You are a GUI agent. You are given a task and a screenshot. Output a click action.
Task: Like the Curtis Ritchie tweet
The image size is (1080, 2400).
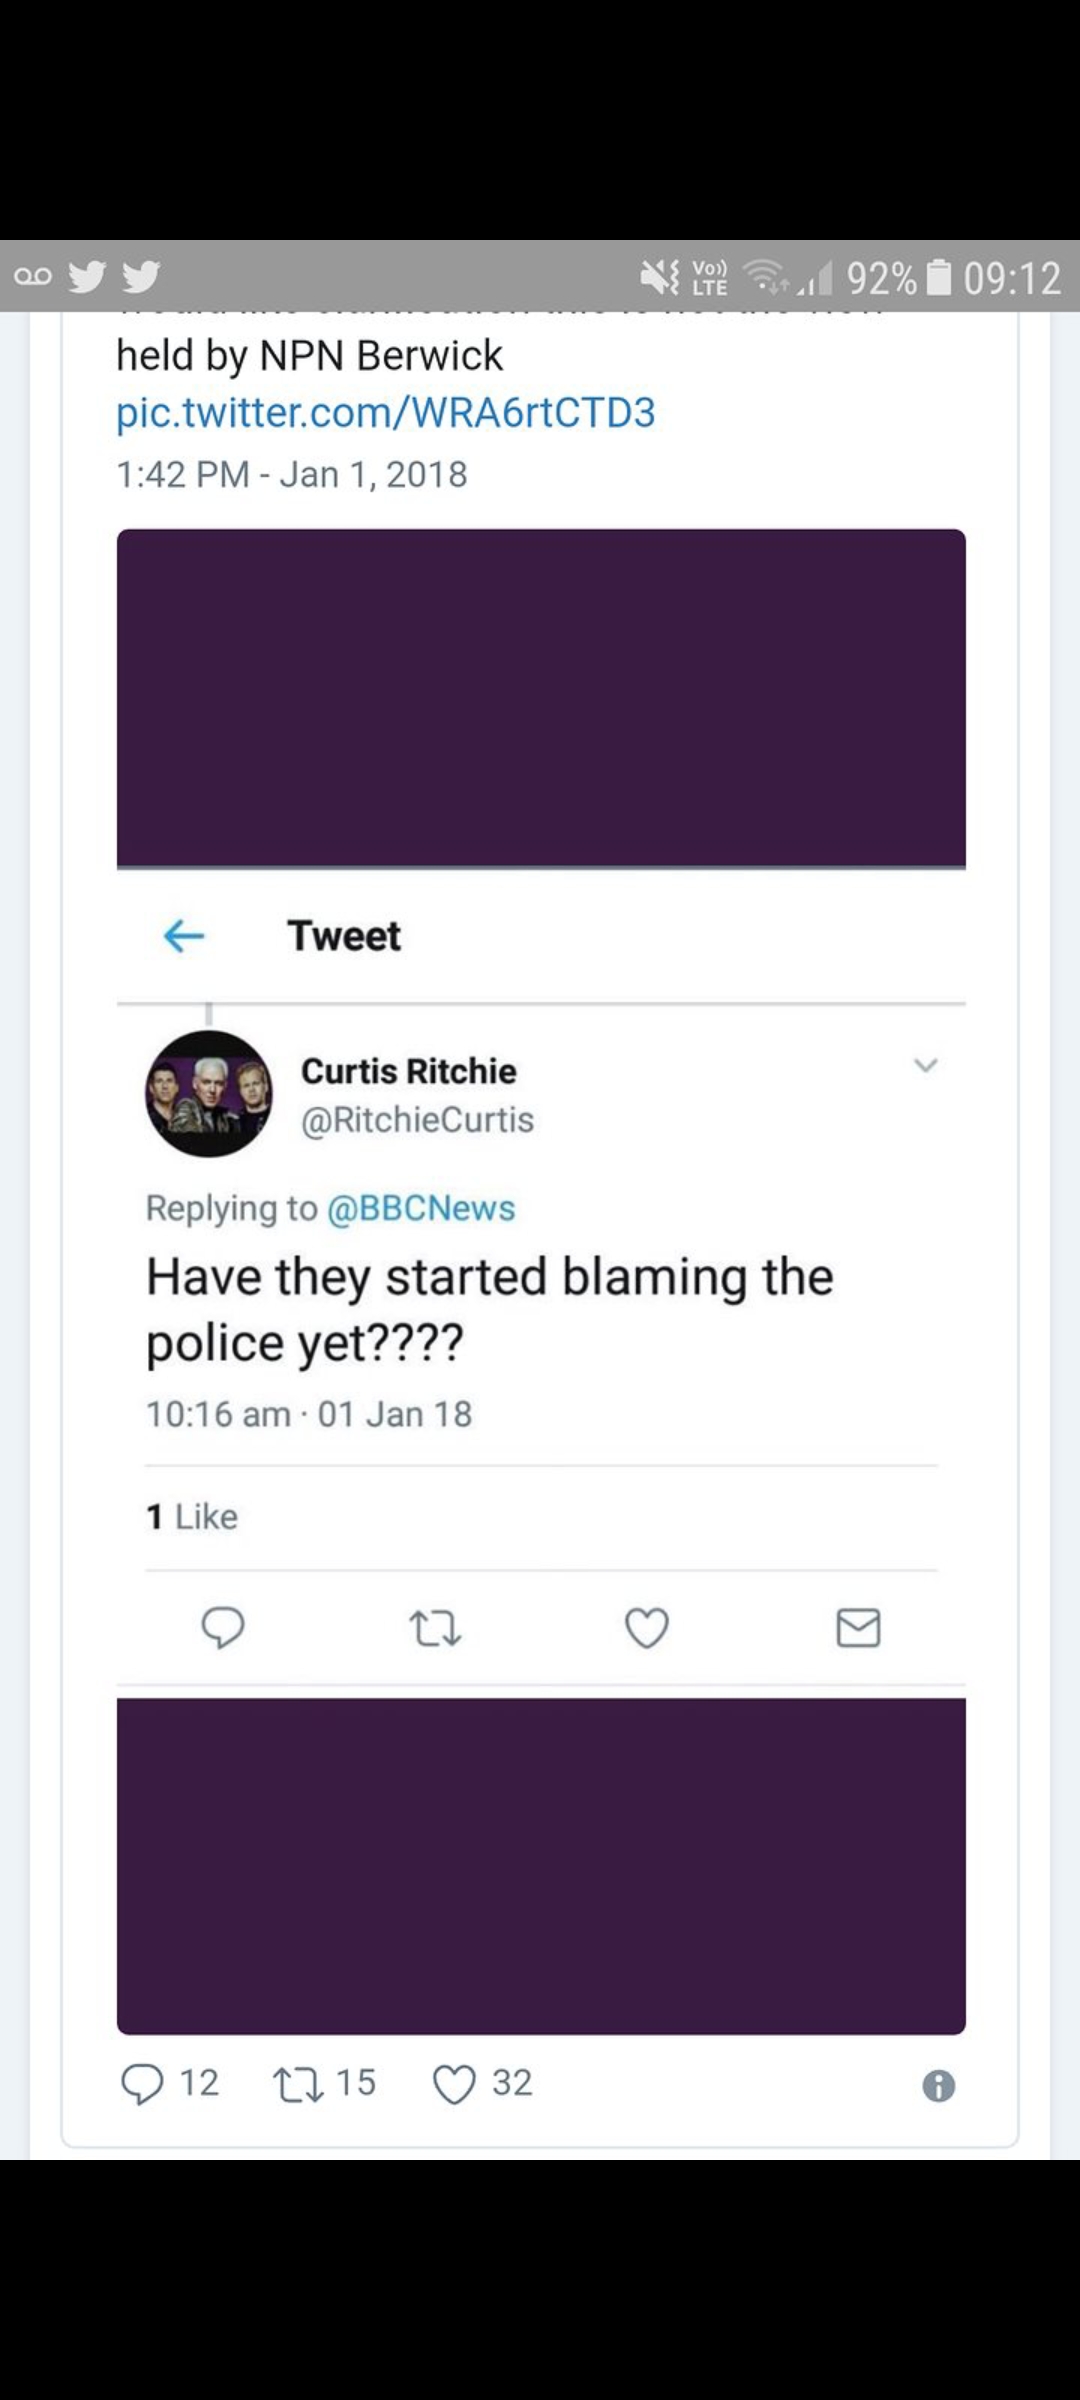point(647,1627)
